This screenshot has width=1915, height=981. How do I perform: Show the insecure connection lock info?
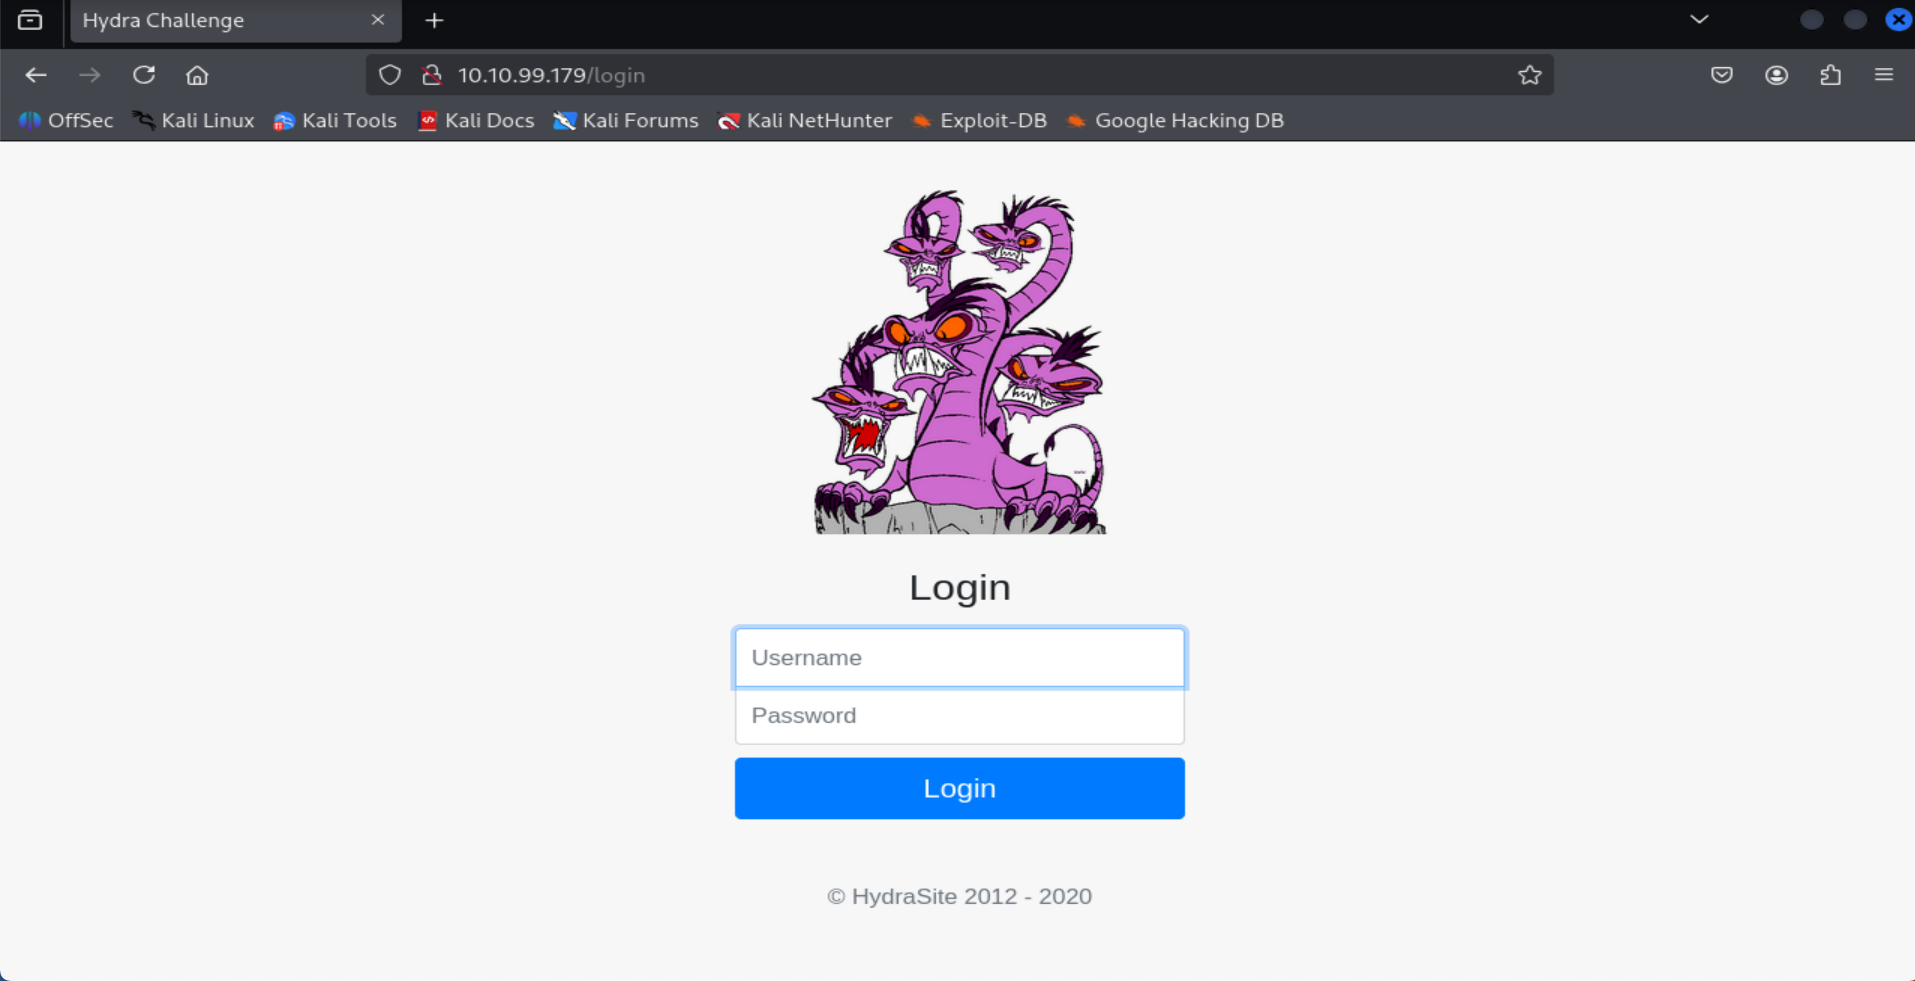pos(432,75)
